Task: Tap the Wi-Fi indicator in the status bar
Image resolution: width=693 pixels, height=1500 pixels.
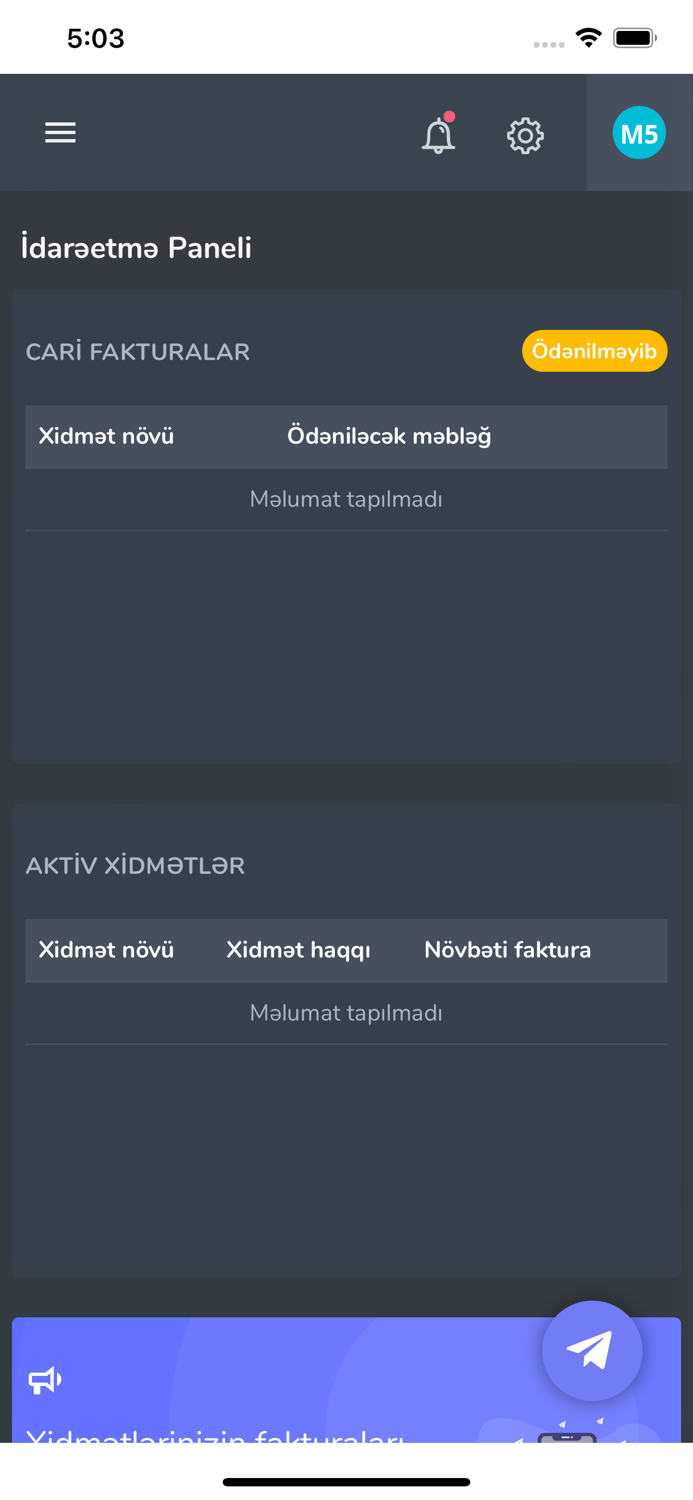Action: [588, 36]
